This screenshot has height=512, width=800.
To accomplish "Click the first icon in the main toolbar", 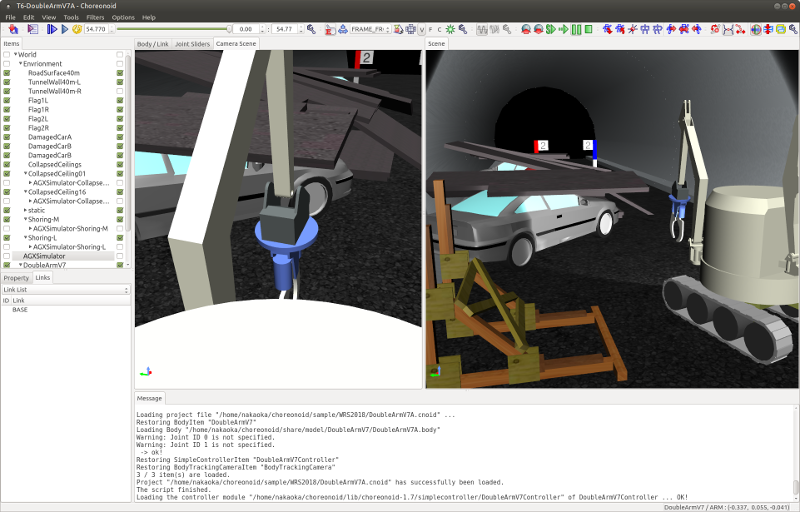I will click(13, 29).
